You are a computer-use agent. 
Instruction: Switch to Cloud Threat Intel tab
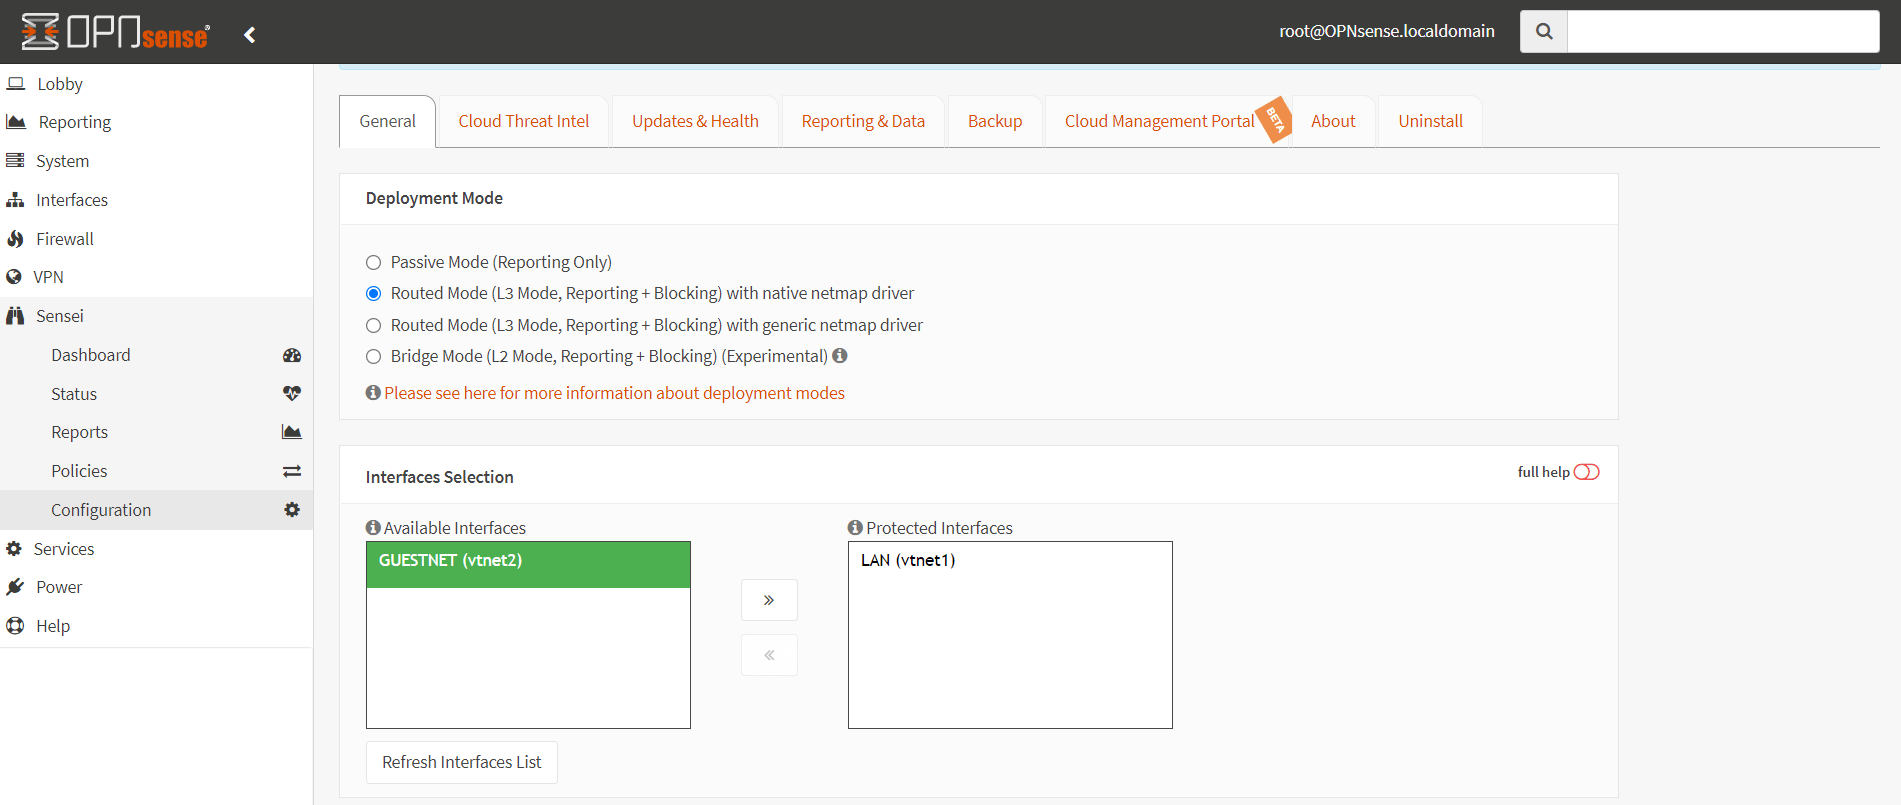(523, 121)
